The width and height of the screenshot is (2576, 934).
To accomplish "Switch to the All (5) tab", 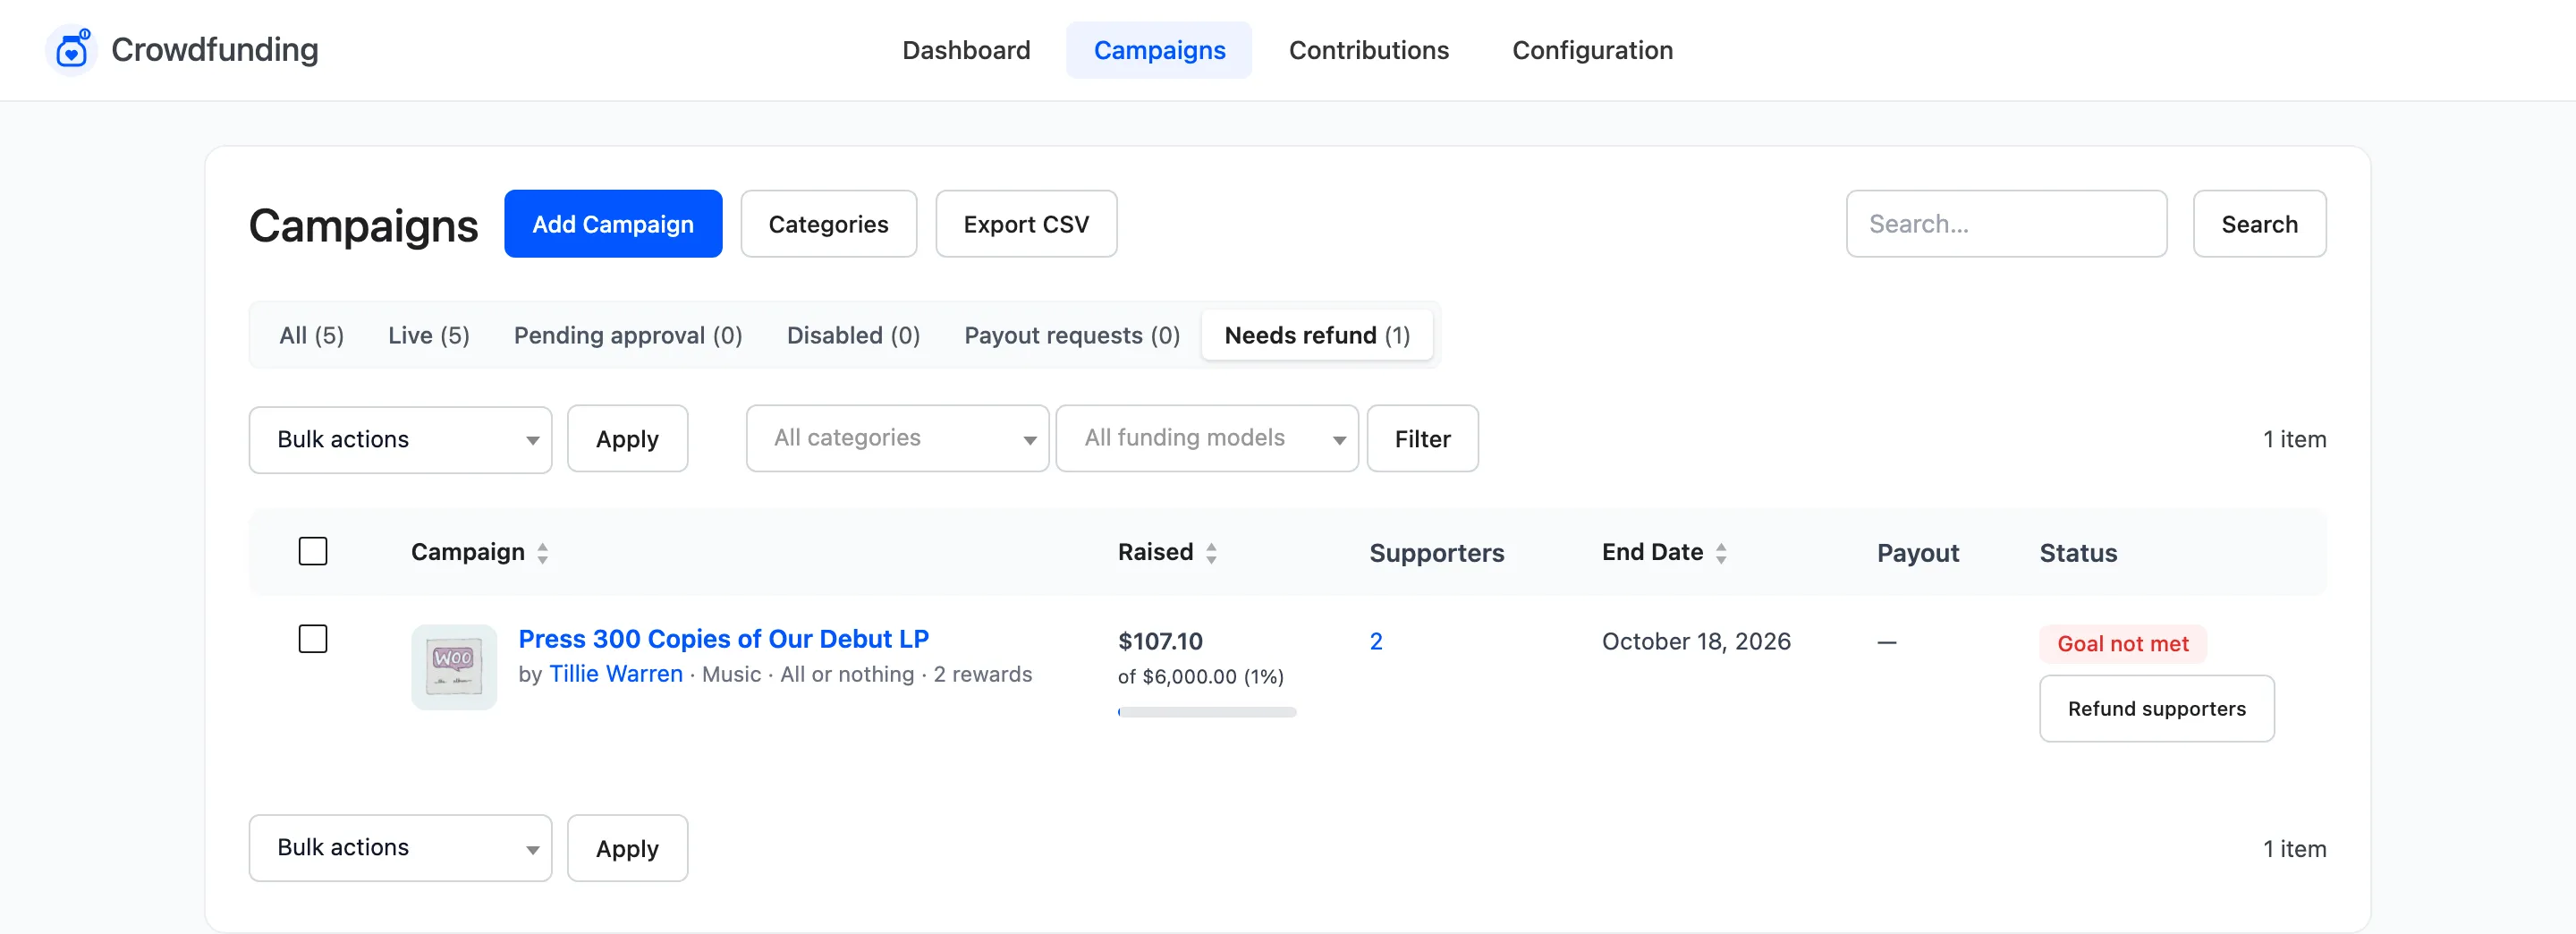I will click(x=311, y=335).
